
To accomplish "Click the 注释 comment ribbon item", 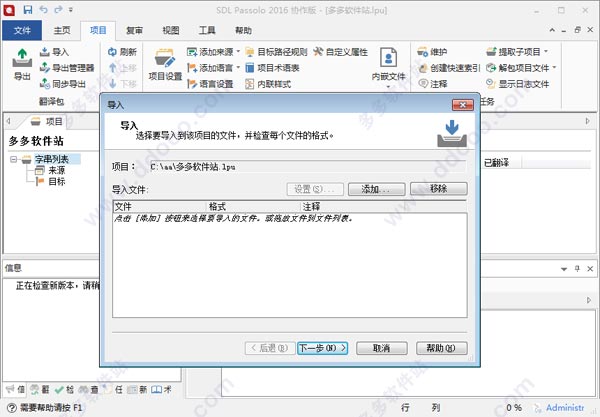I will point(432,84).
